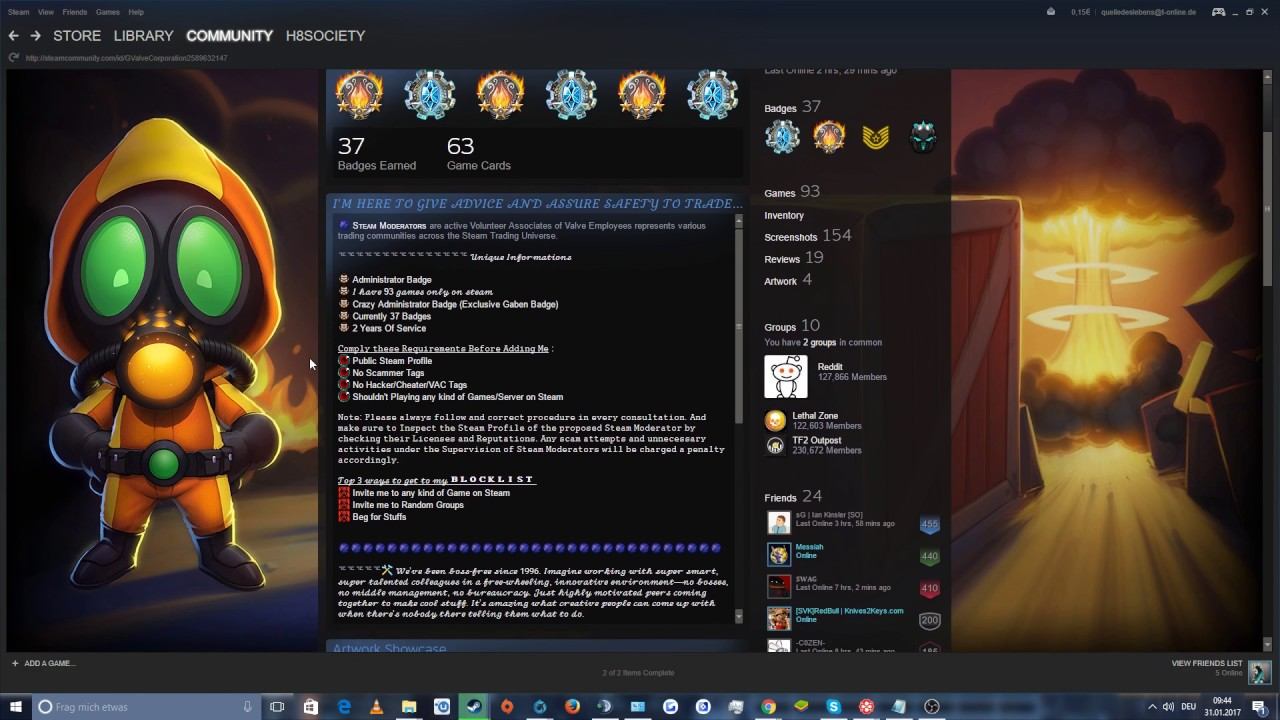Open Windows Action Center notifications icon
Screen dimensions: 1280x720
point(1260,707)
